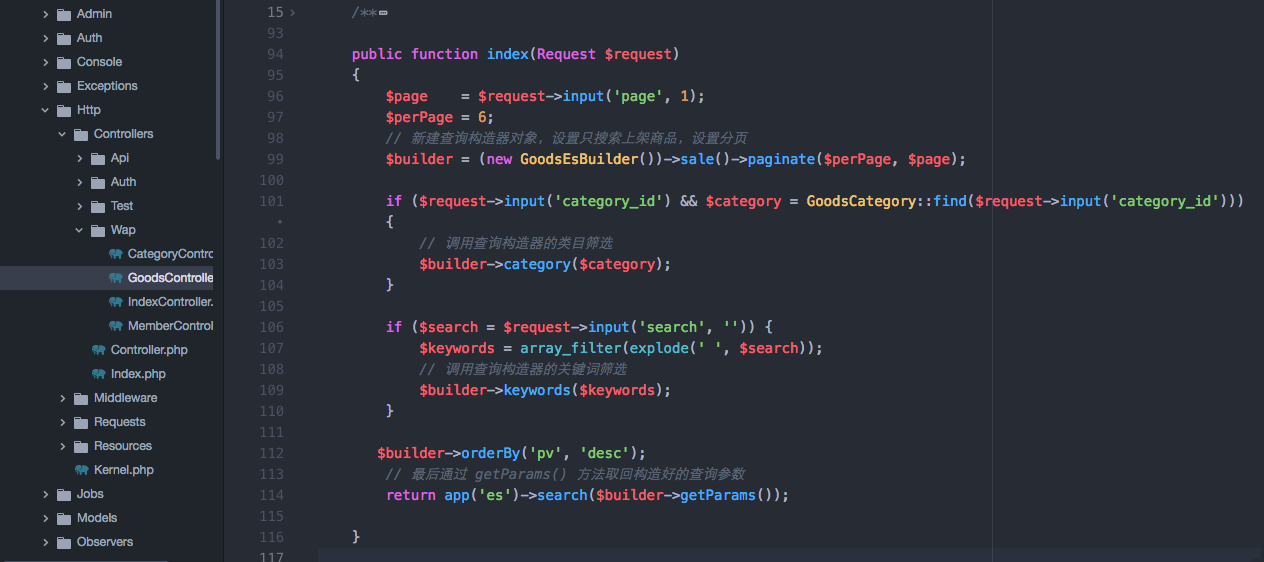Viewport: 1264px width, 562px height.
Task: Click the index function name on line 94
Action: (x=507, y=54)
